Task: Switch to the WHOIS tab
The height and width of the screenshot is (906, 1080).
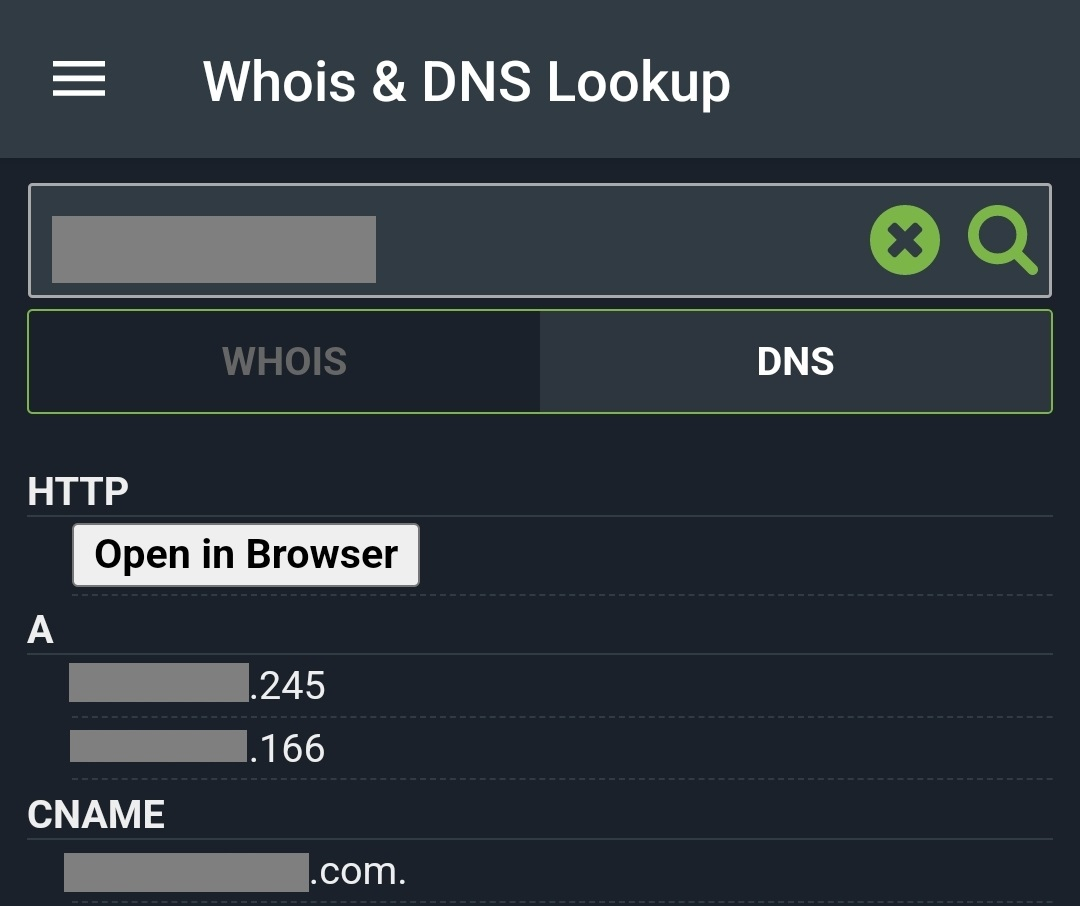Action: (284, 361)
